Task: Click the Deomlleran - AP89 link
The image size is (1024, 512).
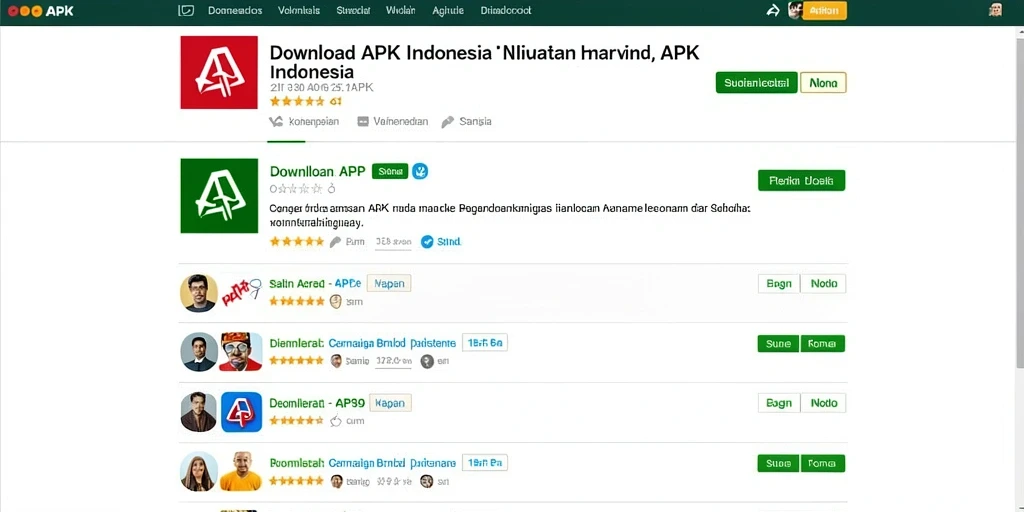Action: (x=317, y=403)
